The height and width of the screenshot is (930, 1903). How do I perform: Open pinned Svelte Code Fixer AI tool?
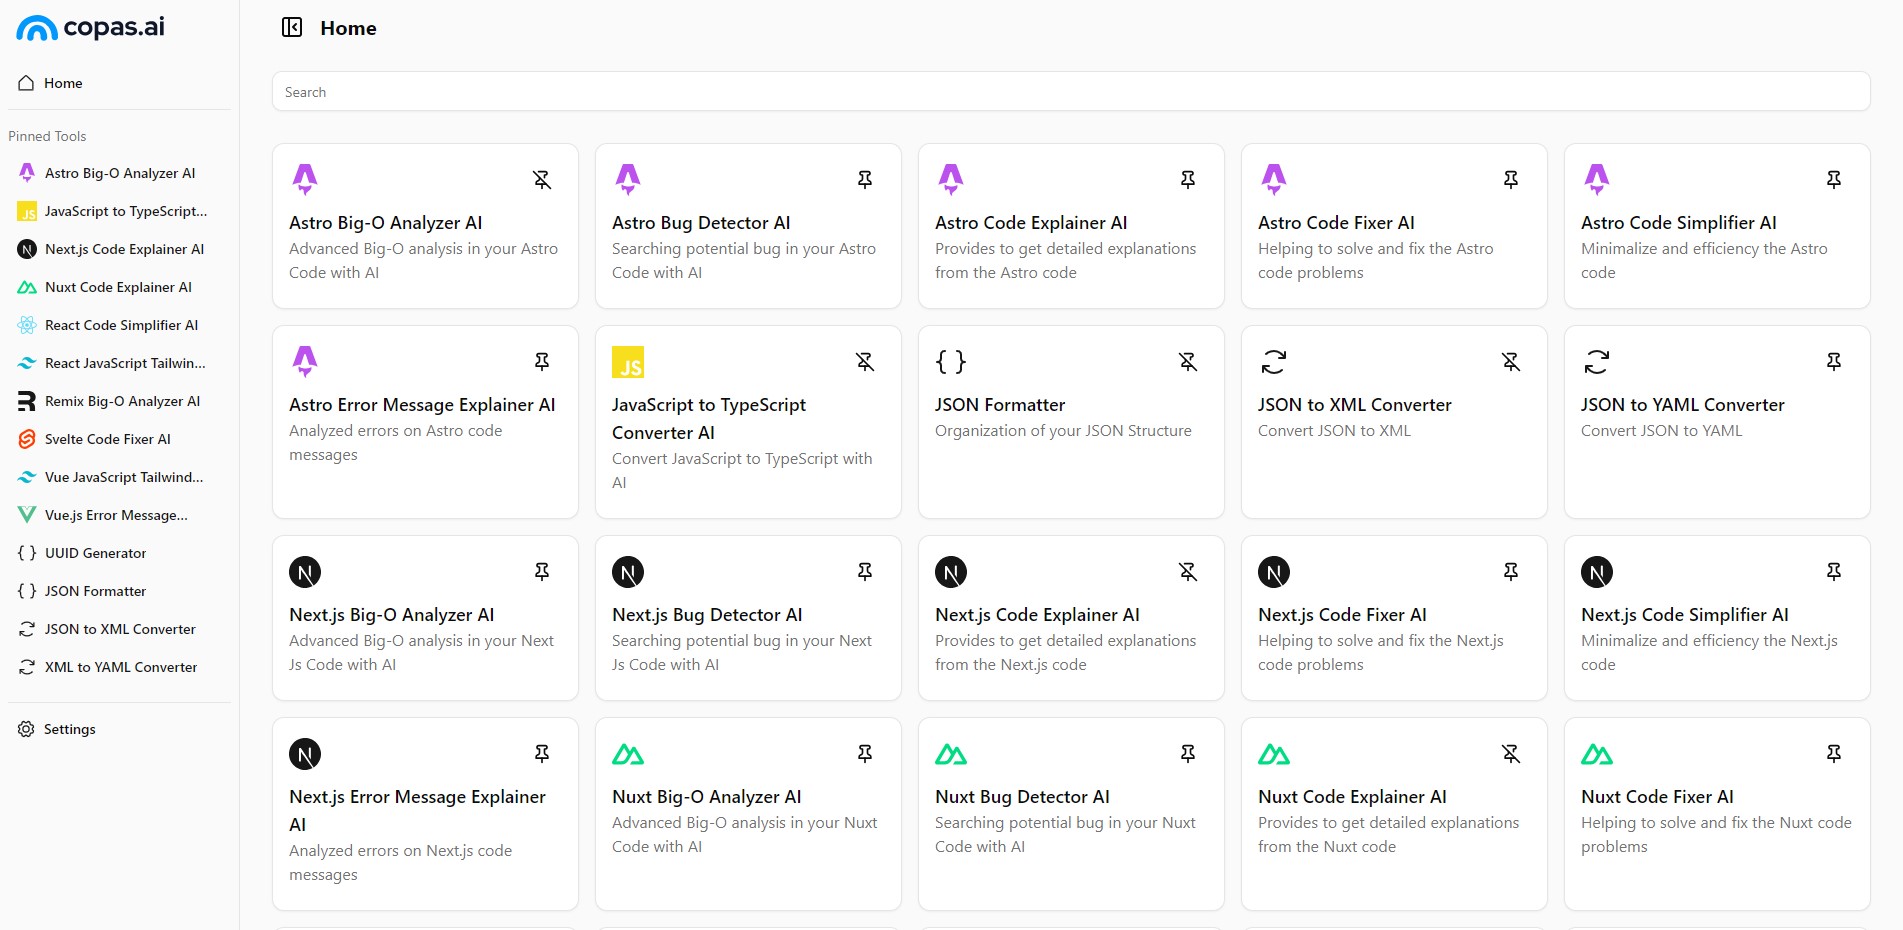pos(107,439)
